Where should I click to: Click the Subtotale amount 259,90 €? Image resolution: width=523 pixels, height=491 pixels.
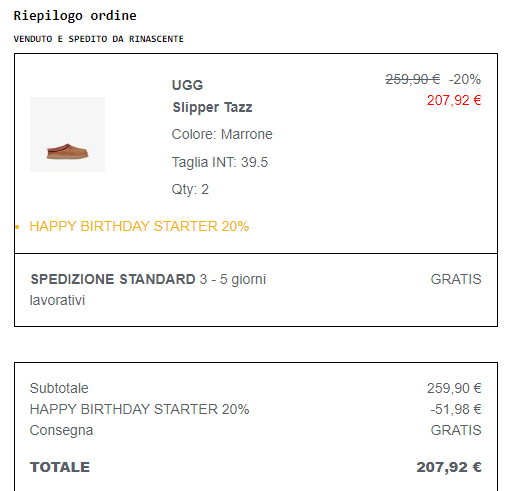tap(454, 388)
